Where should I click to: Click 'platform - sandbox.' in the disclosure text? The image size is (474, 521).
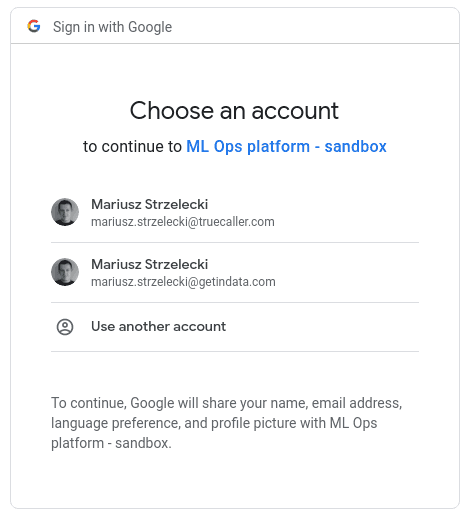[111, 443]
